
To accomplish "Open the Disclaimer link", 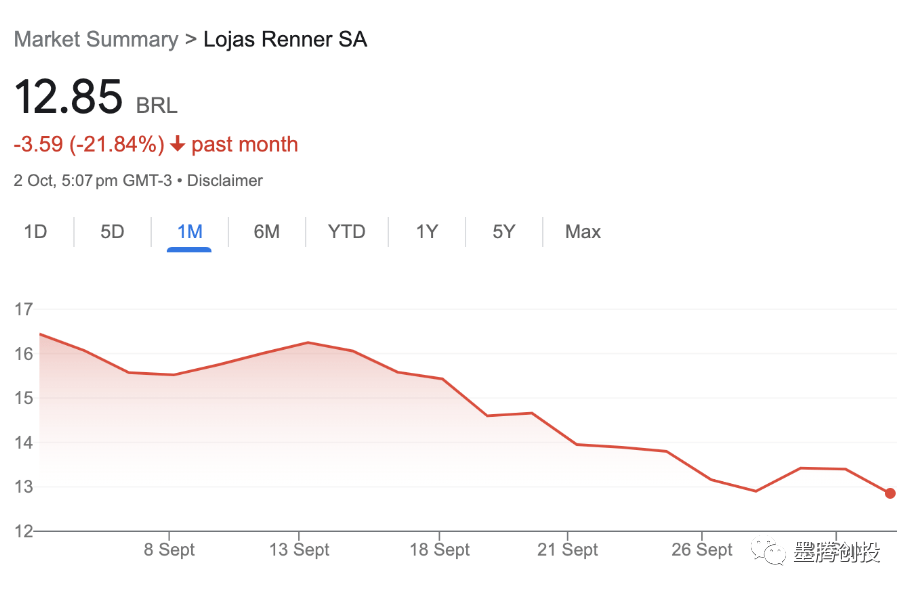I will (x=225, y=181).
